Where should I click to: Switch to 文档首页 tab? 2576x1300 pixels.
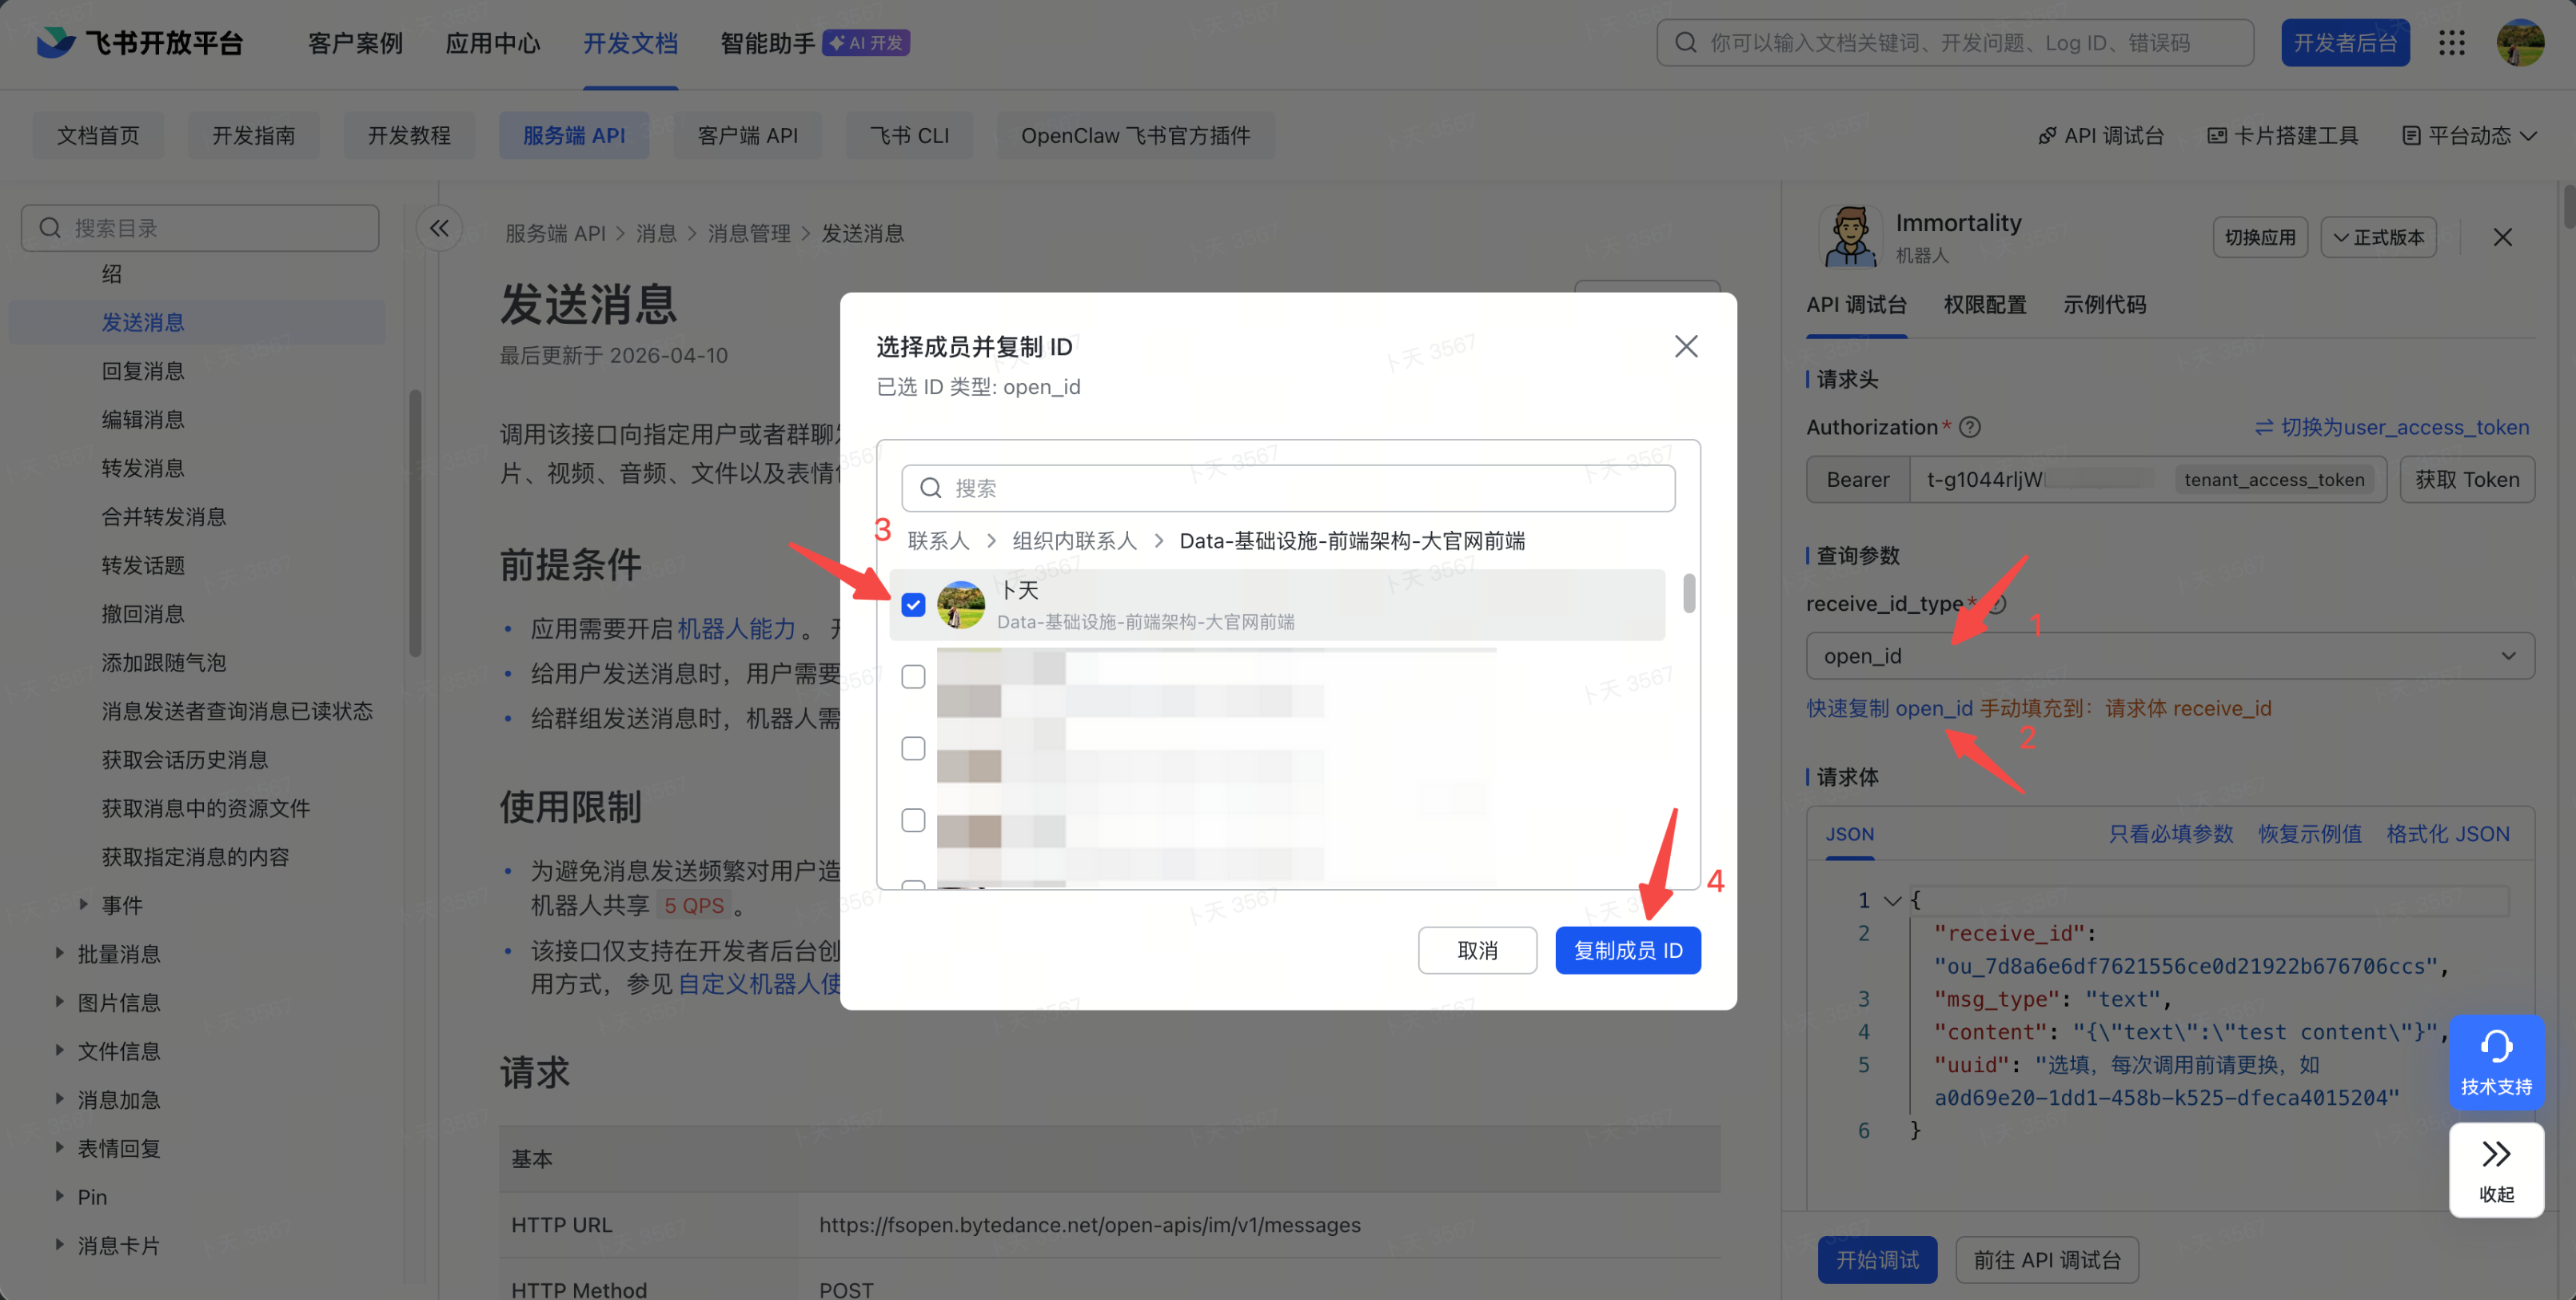pyautogui.click(x=98, y=135)
